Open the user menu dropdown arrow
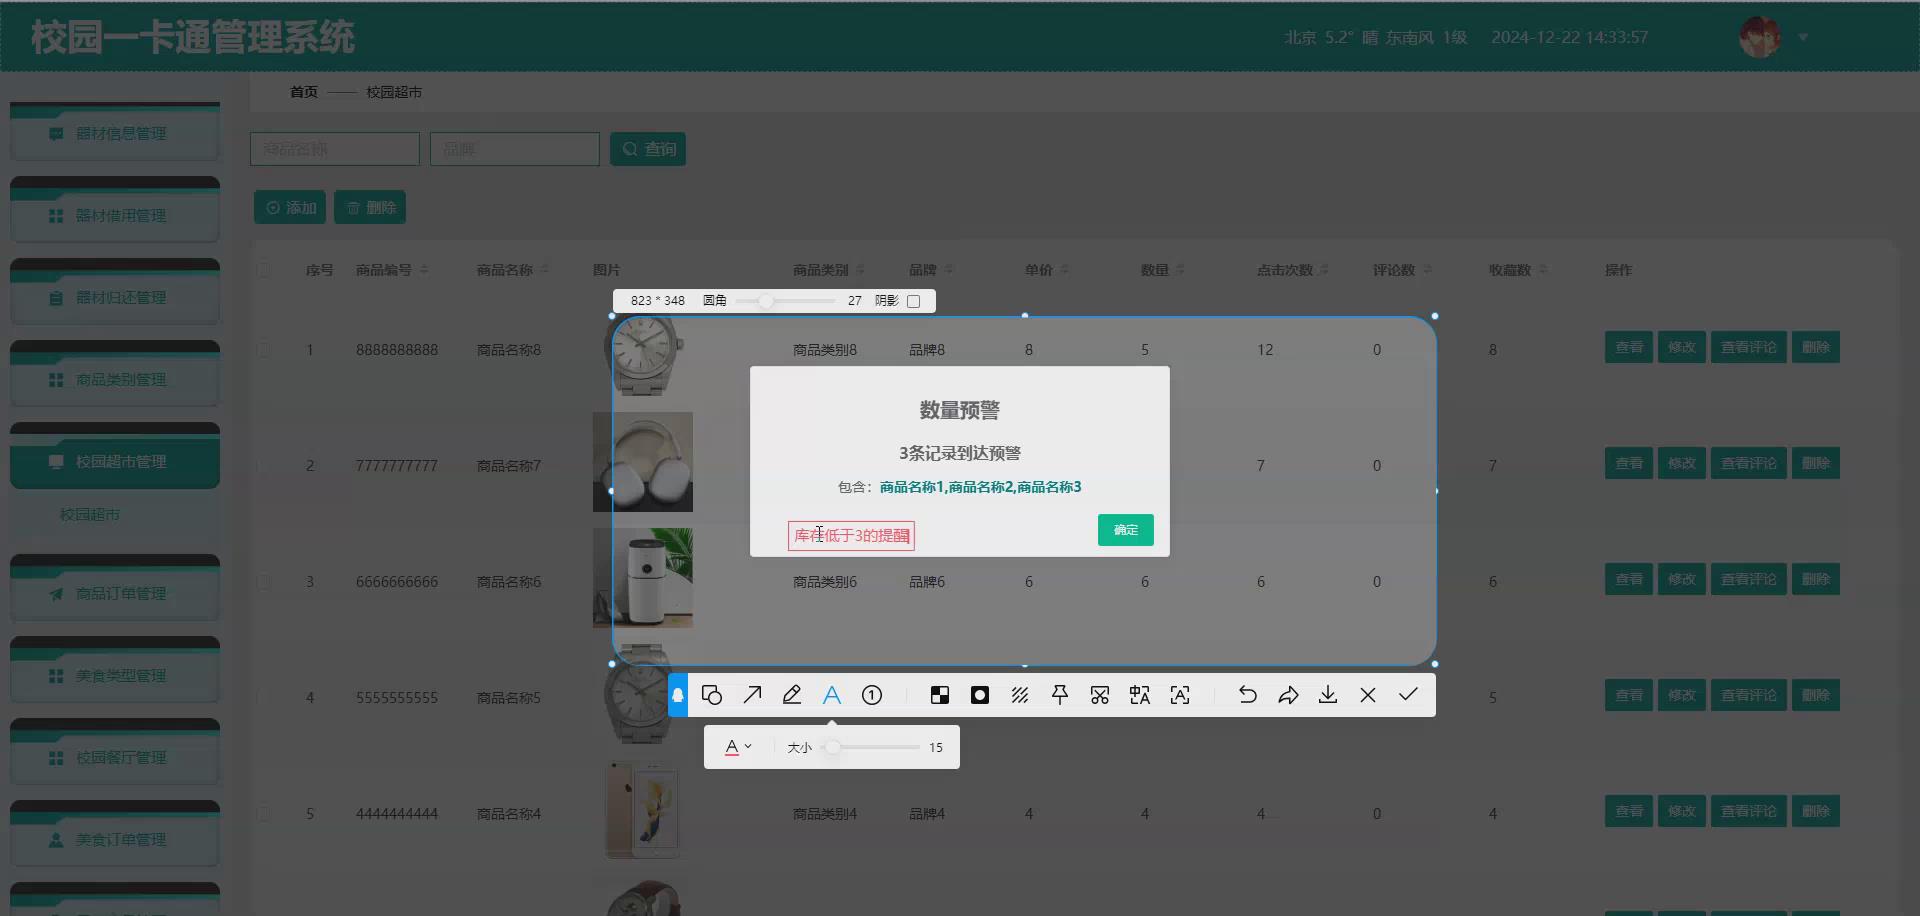This screenshot has height=916, width=1920. click(1803, 37)
